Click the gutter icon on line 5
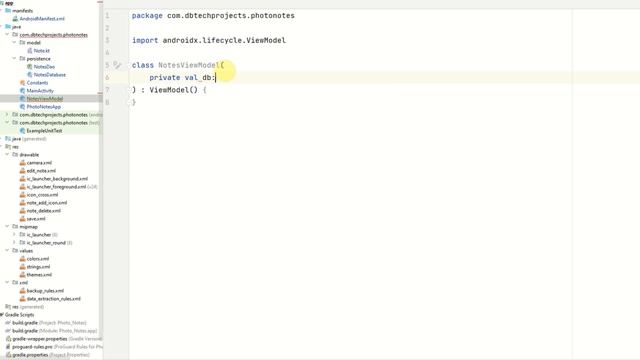This screenshot has width=640, height=360. coord(117,65)
